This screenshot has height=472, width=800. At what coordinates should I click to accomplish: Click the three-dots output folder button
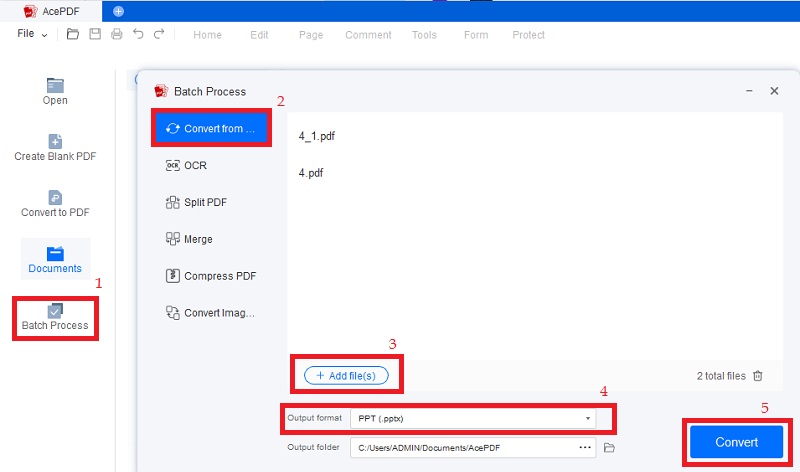click(x=585, y=448)
